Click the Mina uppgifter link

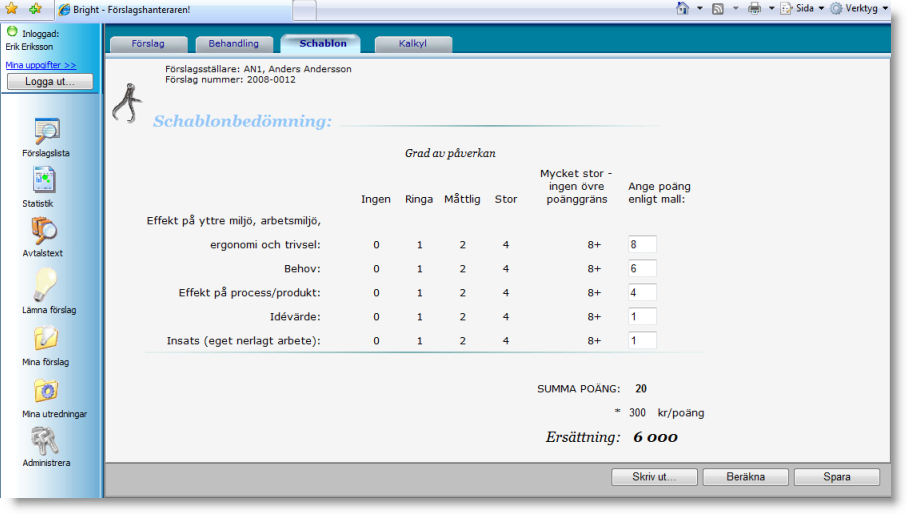[40, 65]
